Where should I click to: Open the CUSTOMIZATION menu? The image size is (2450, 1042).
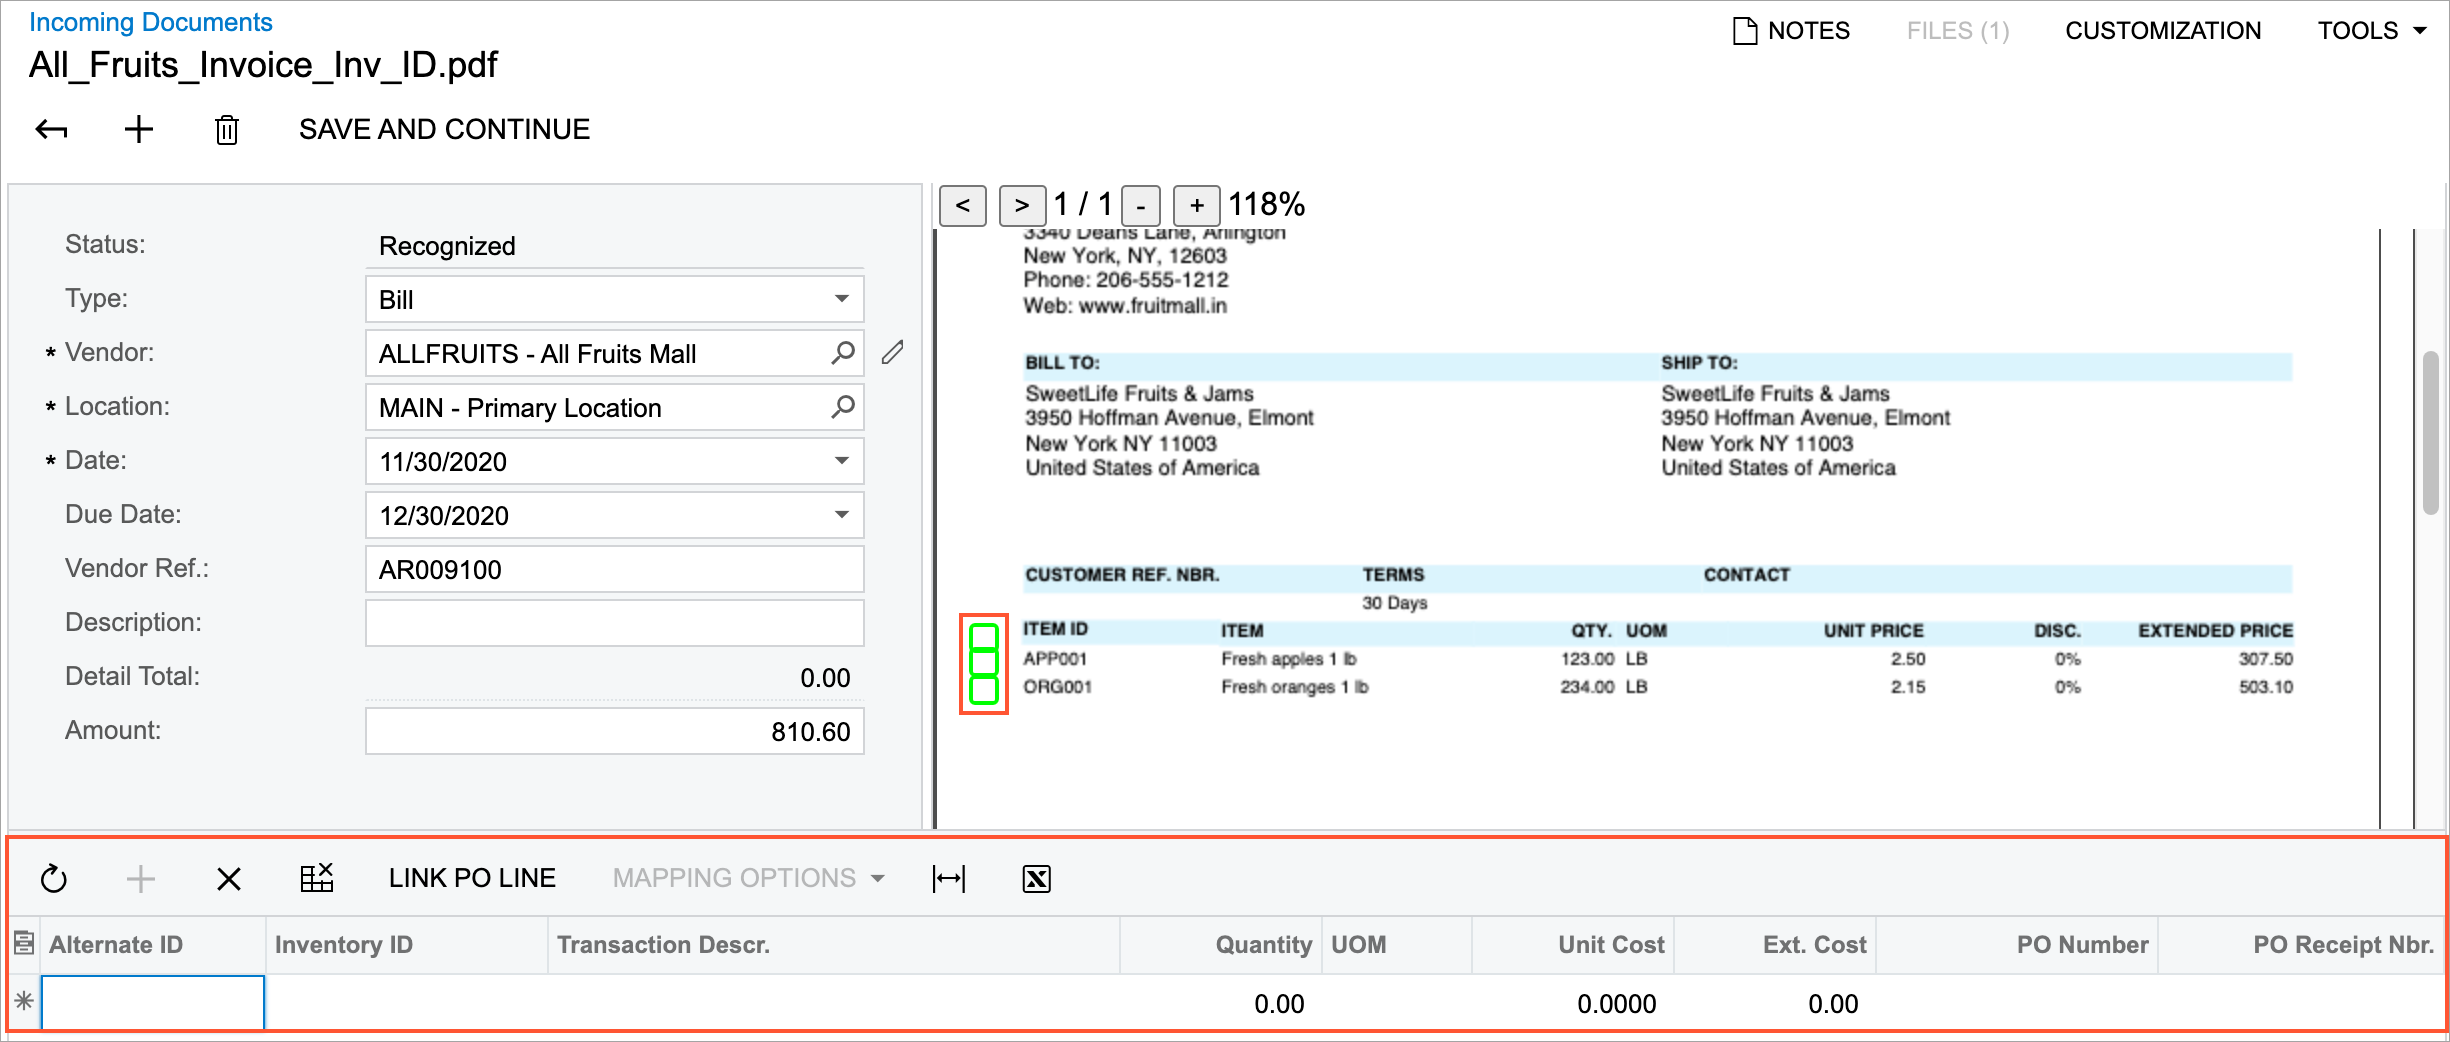[x=2163, y=30]
